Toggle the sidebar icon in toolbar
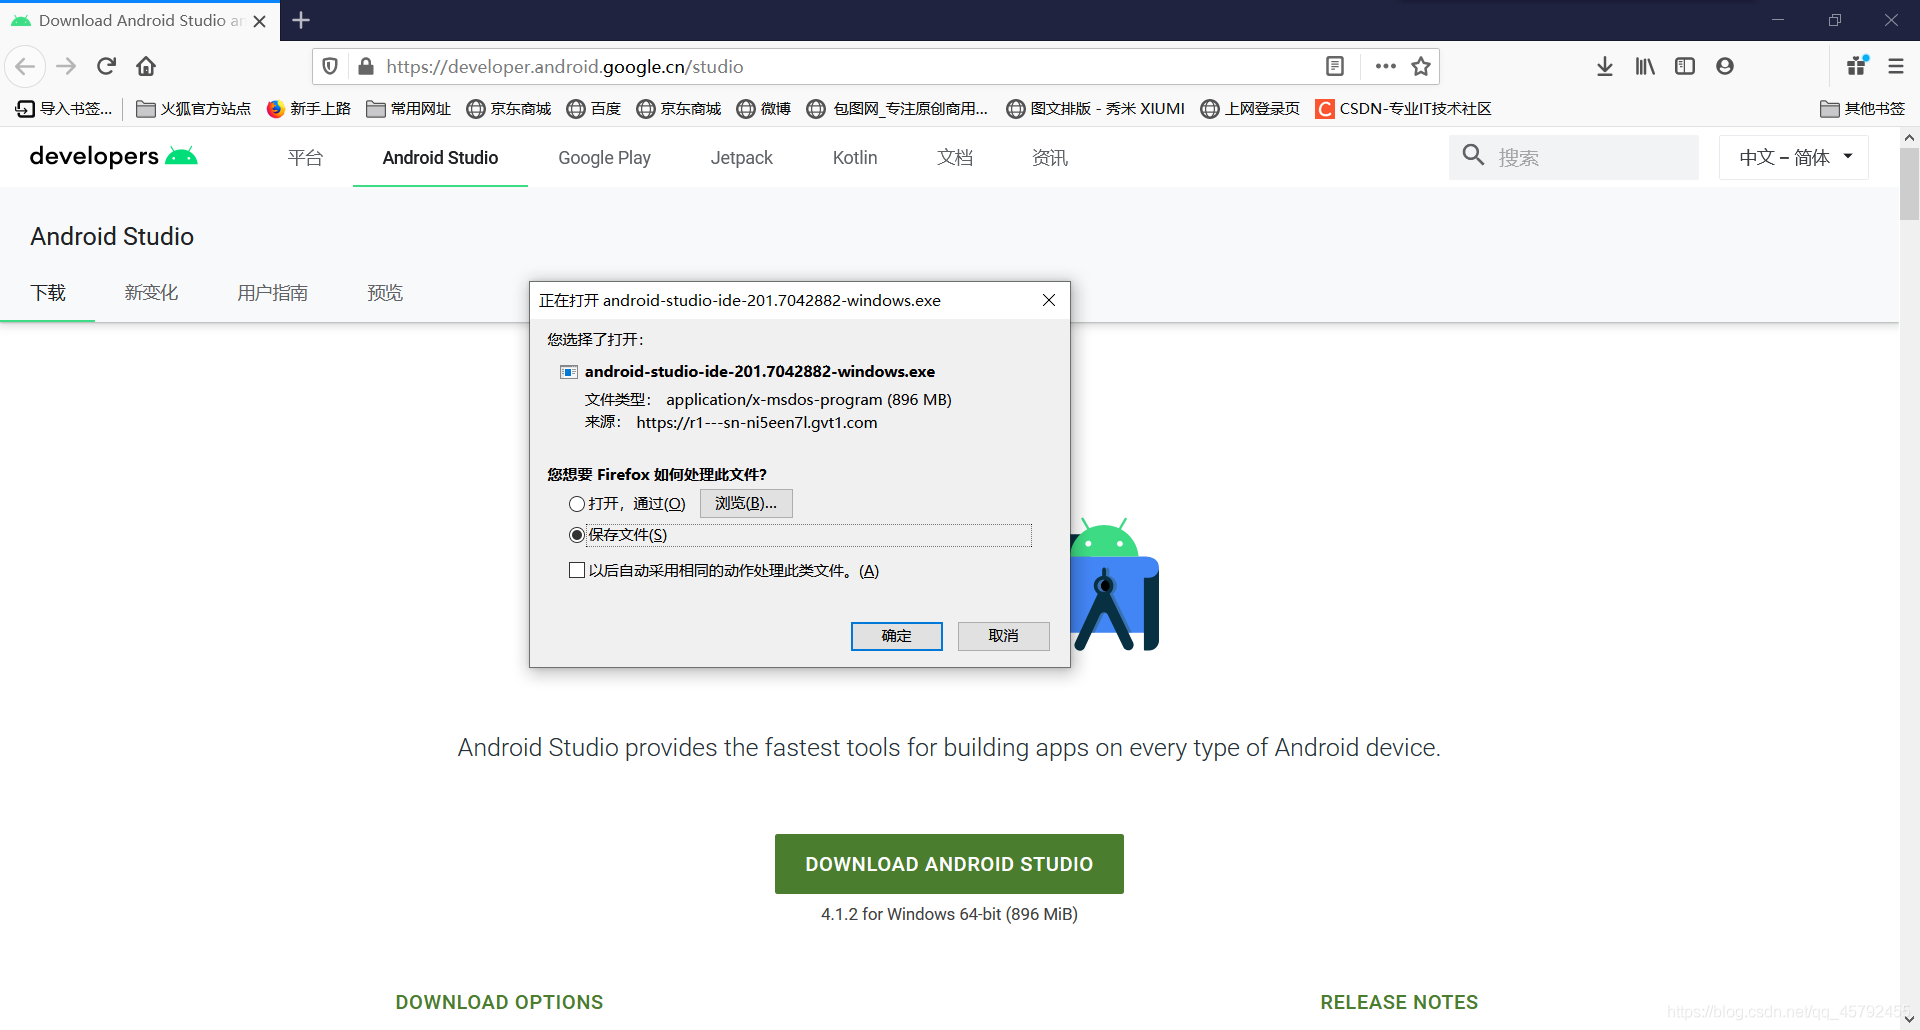Screen dimensions: 1920x1030 tap(1685, 67)
